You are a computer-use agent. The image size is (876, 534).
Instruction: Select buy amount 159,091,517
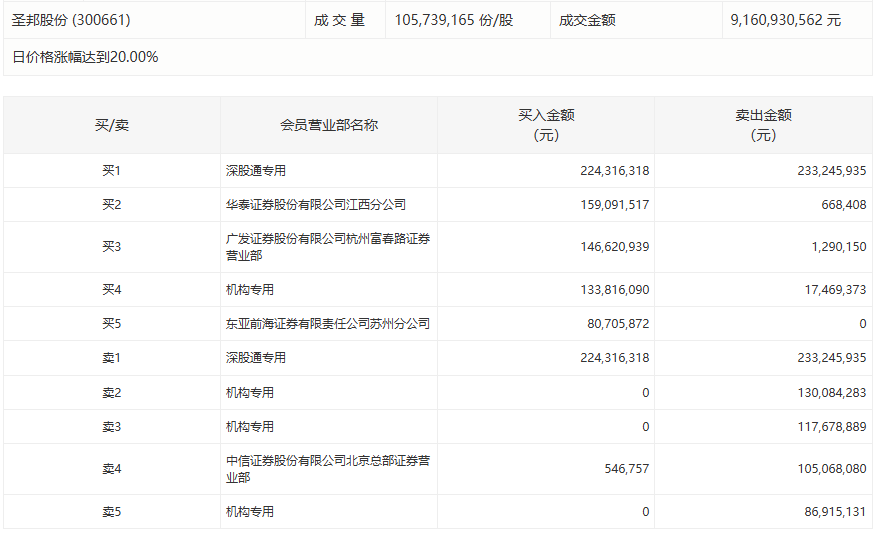[x=615, y=204]
